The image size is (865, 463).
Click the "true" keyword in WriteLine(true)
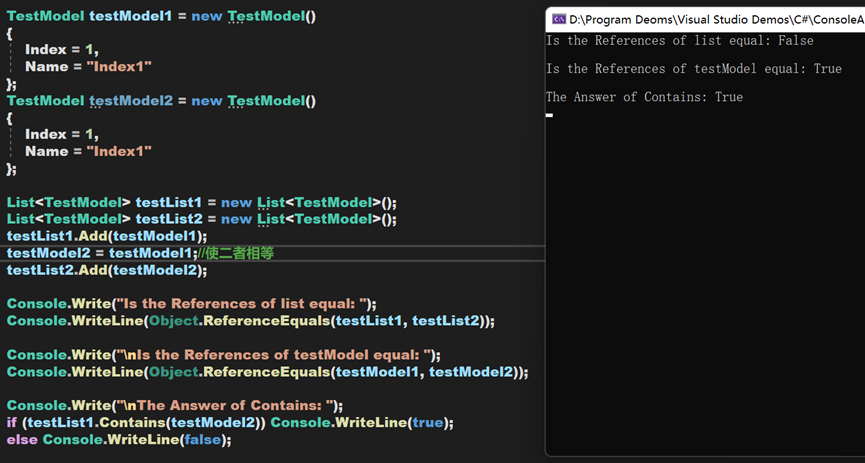[x=428, y=422]
